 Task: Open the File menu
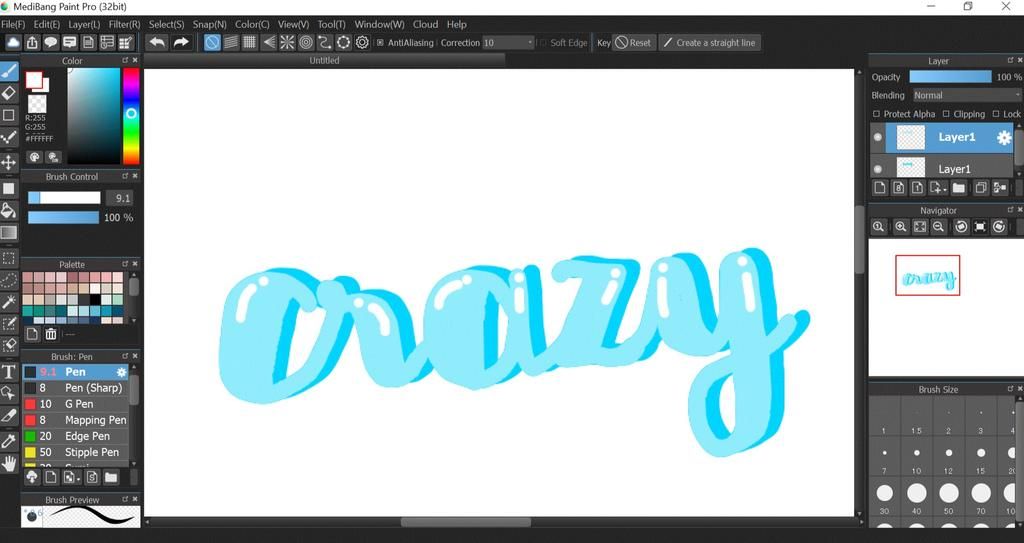click(13, 24)
